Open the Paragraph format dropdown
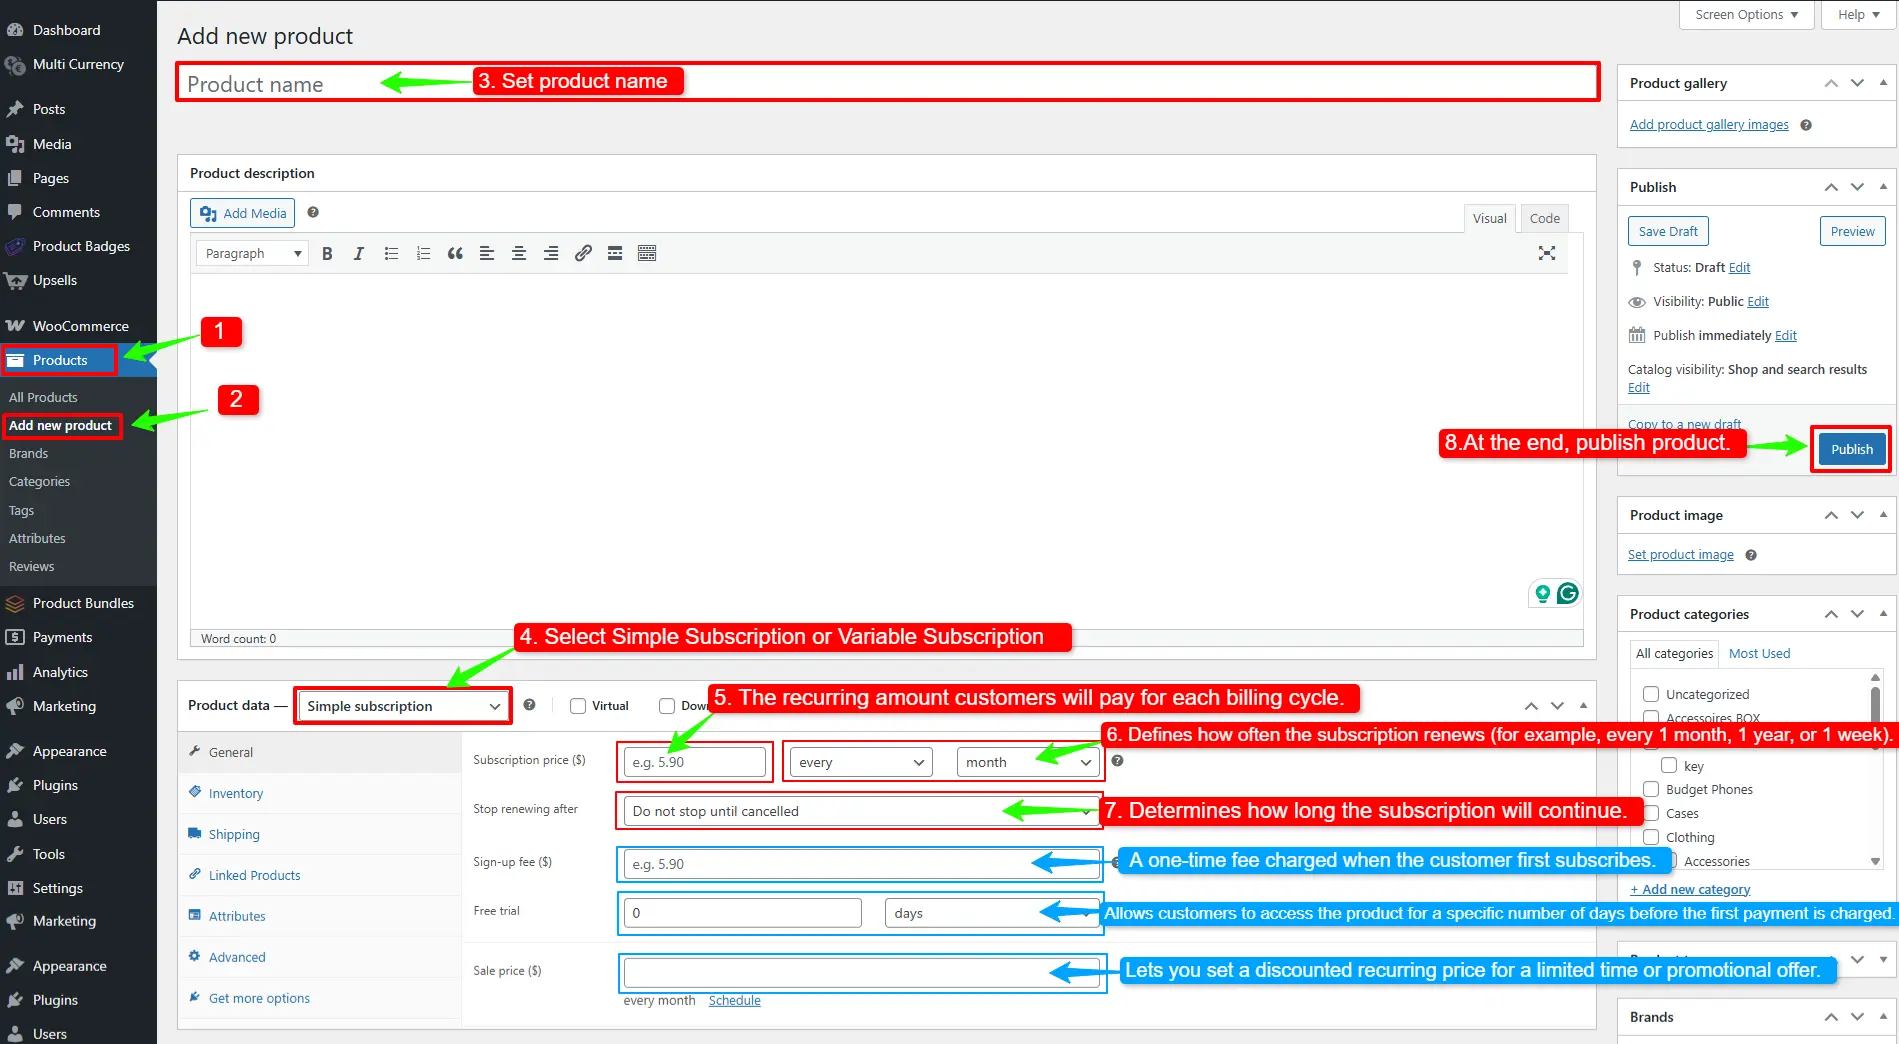This screenshot has width=1899, height=1044. tap(252, 254)
